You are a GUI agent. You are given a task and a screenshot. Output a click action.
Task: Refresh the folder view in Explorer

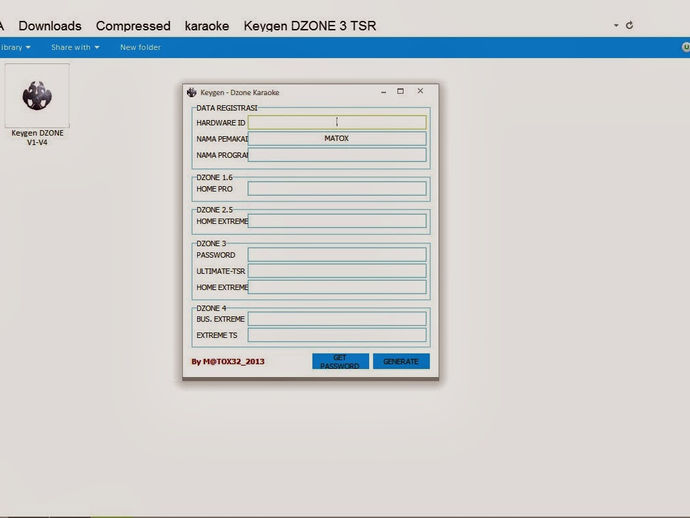point(630,26)
